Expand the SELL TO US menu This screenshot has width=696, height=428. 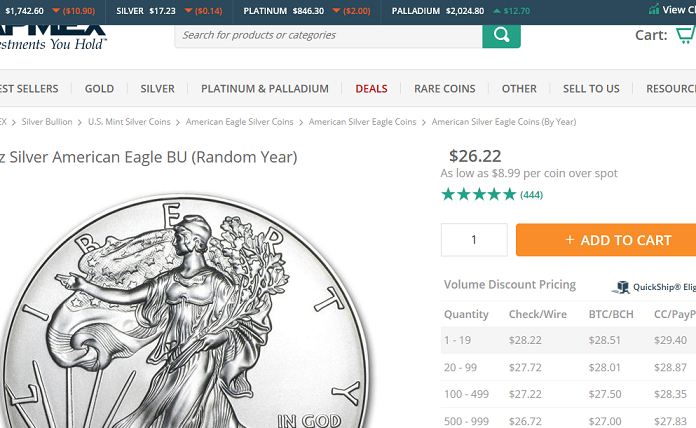click(x=591, y=89)
